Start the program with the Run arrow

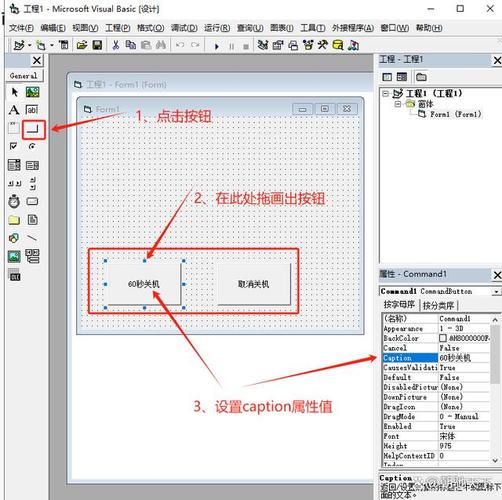pos(217,46)
